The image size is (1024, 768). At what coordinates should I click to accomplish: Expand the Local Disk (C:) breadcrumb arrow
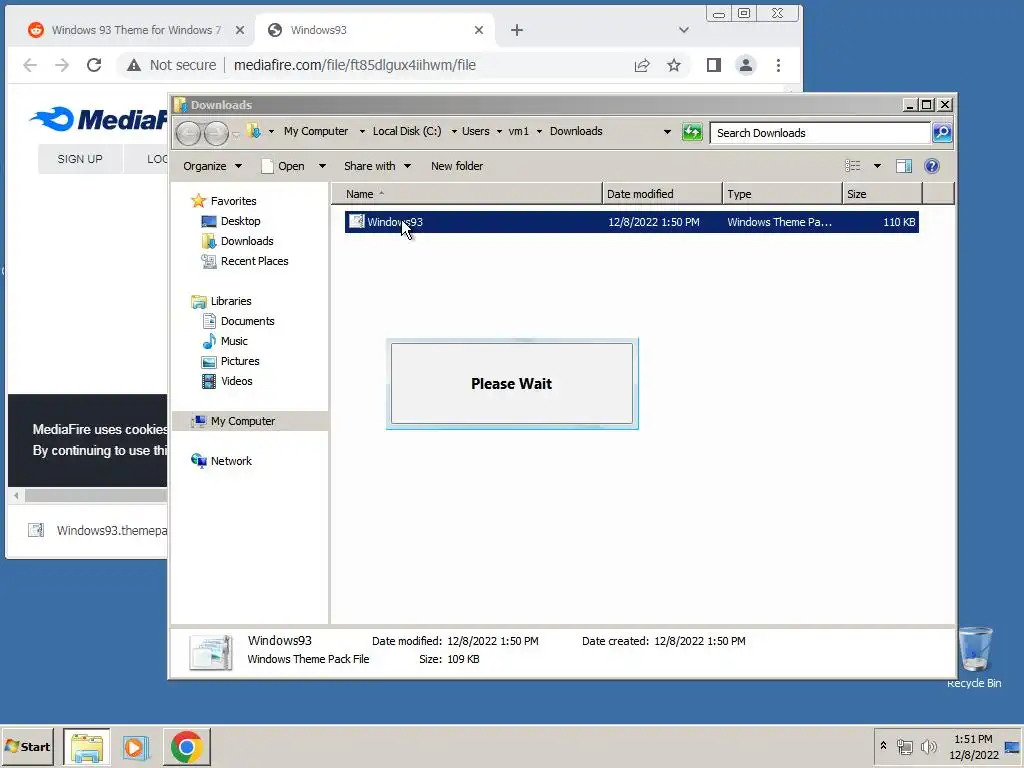(x=453, y=131)
